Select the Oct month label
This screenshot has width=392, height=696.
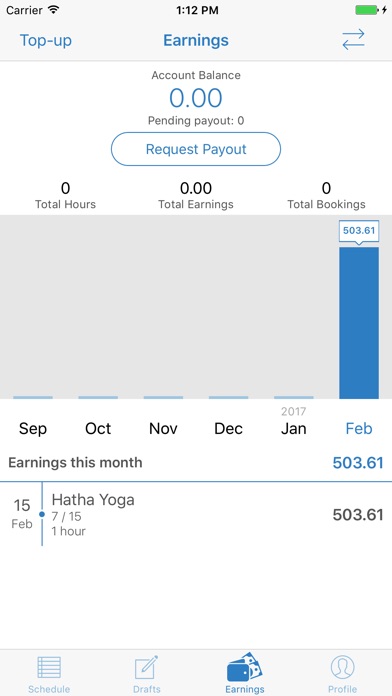(x=98, y=428)
